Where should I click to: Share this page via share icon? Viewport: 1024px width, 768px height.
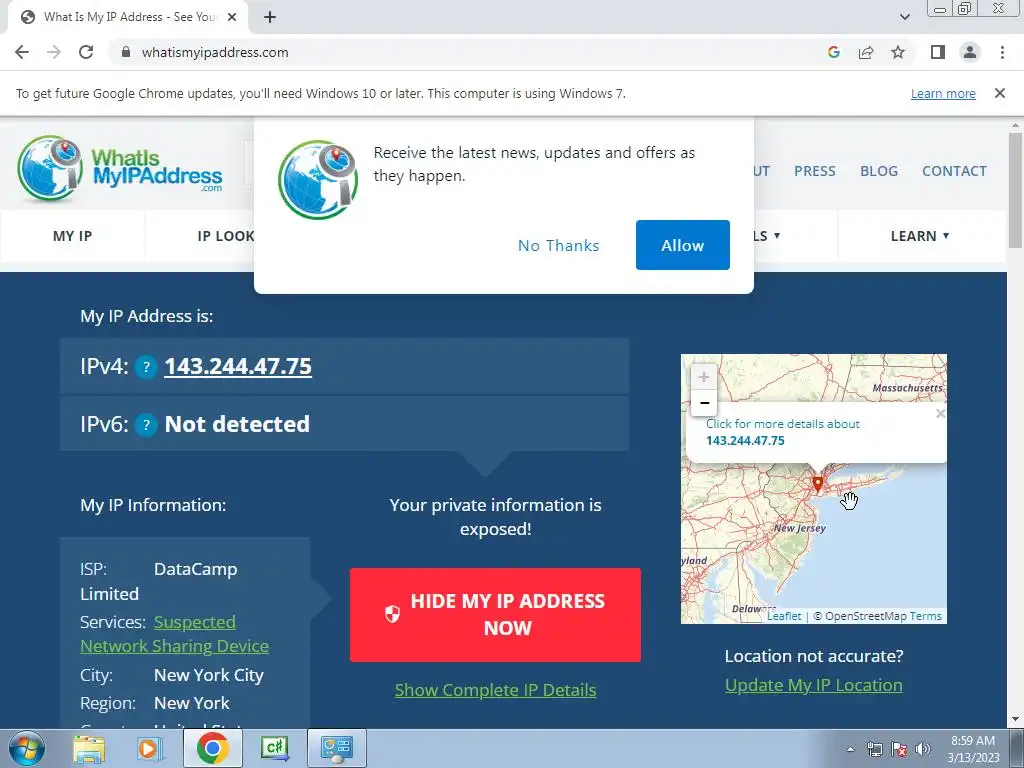coord(866,52)
